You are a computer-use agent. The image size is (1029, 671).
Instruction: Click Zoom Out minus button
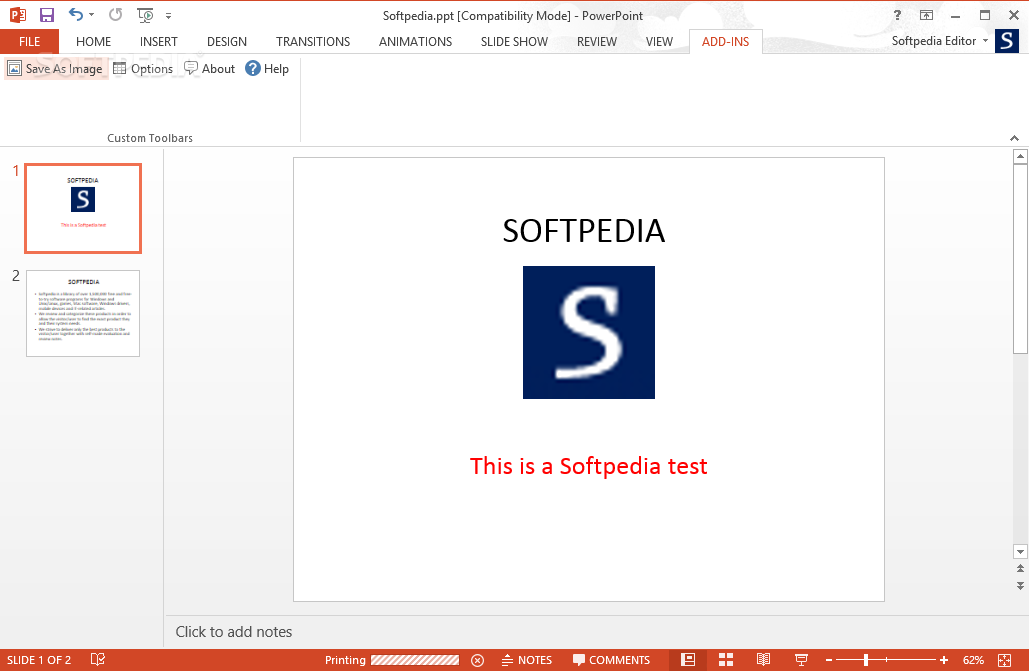point(829,660)
